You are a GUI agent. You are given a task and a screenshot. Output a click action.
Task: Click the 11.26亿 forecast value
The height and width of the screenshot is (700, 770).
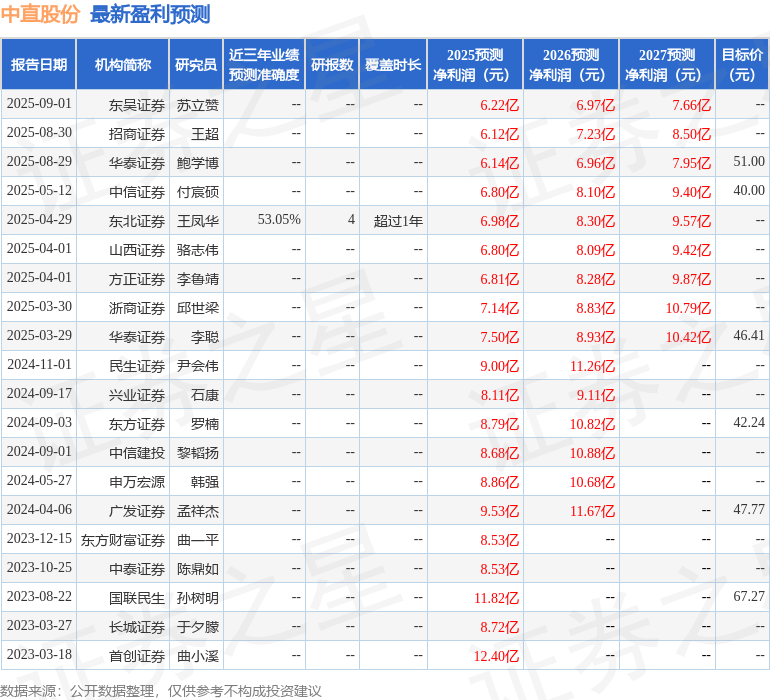point(592,366)
